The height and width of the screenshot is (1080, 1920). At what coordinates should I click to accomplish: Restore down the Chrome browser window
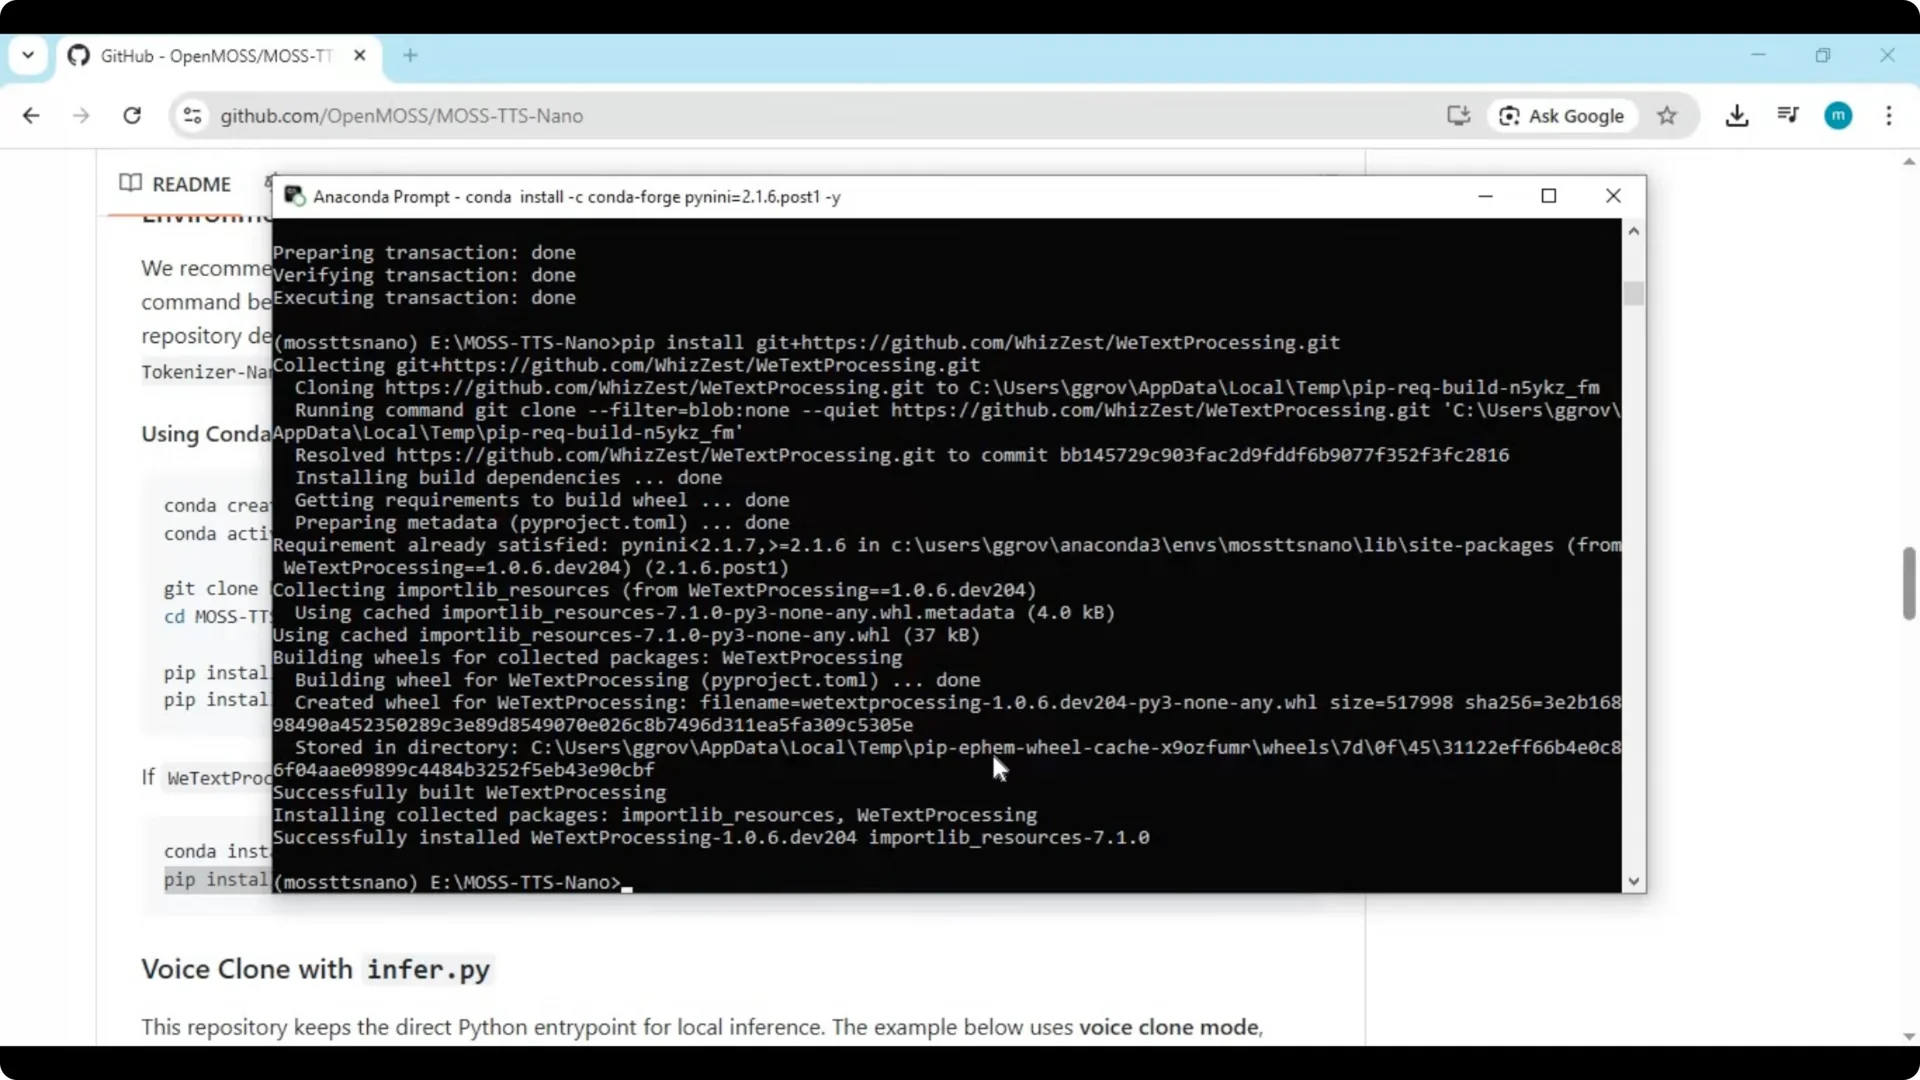click(x=1823, y=55)
